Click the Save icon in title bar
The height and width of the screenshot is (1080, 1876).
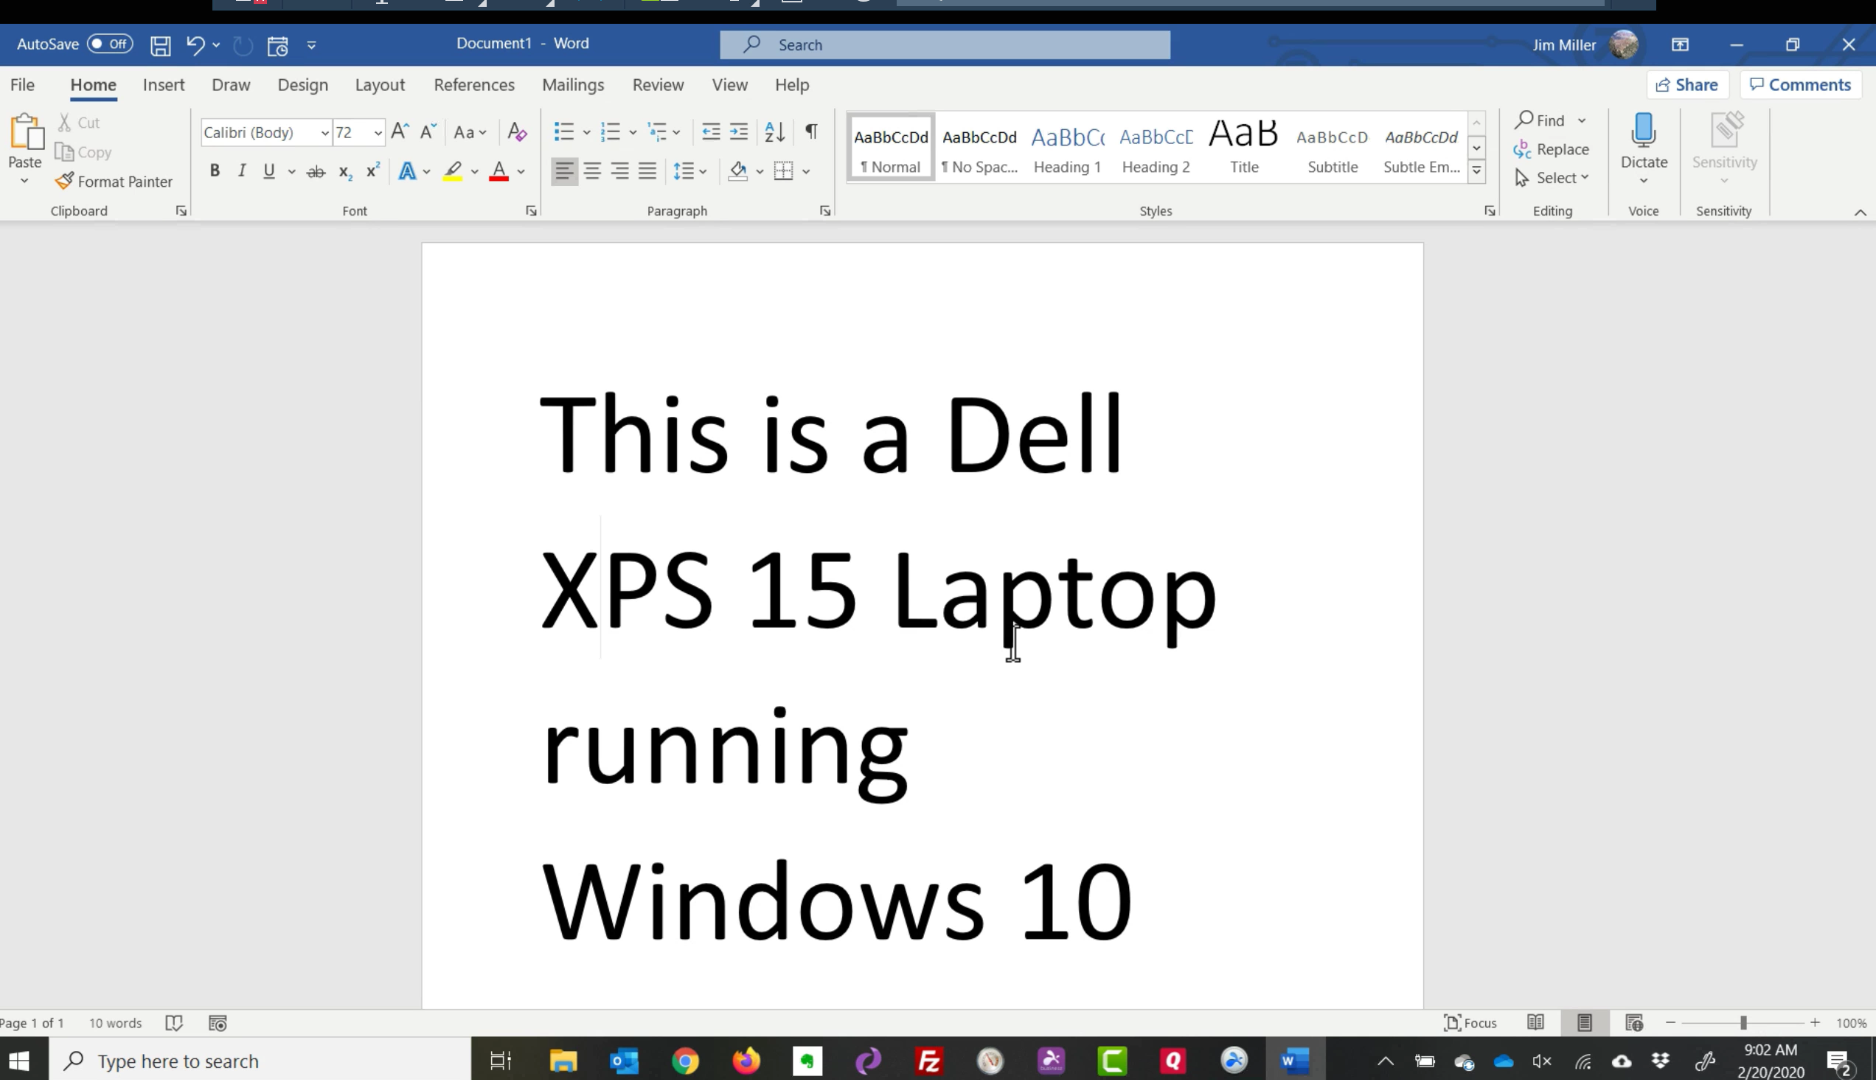(x=160, y=45)
